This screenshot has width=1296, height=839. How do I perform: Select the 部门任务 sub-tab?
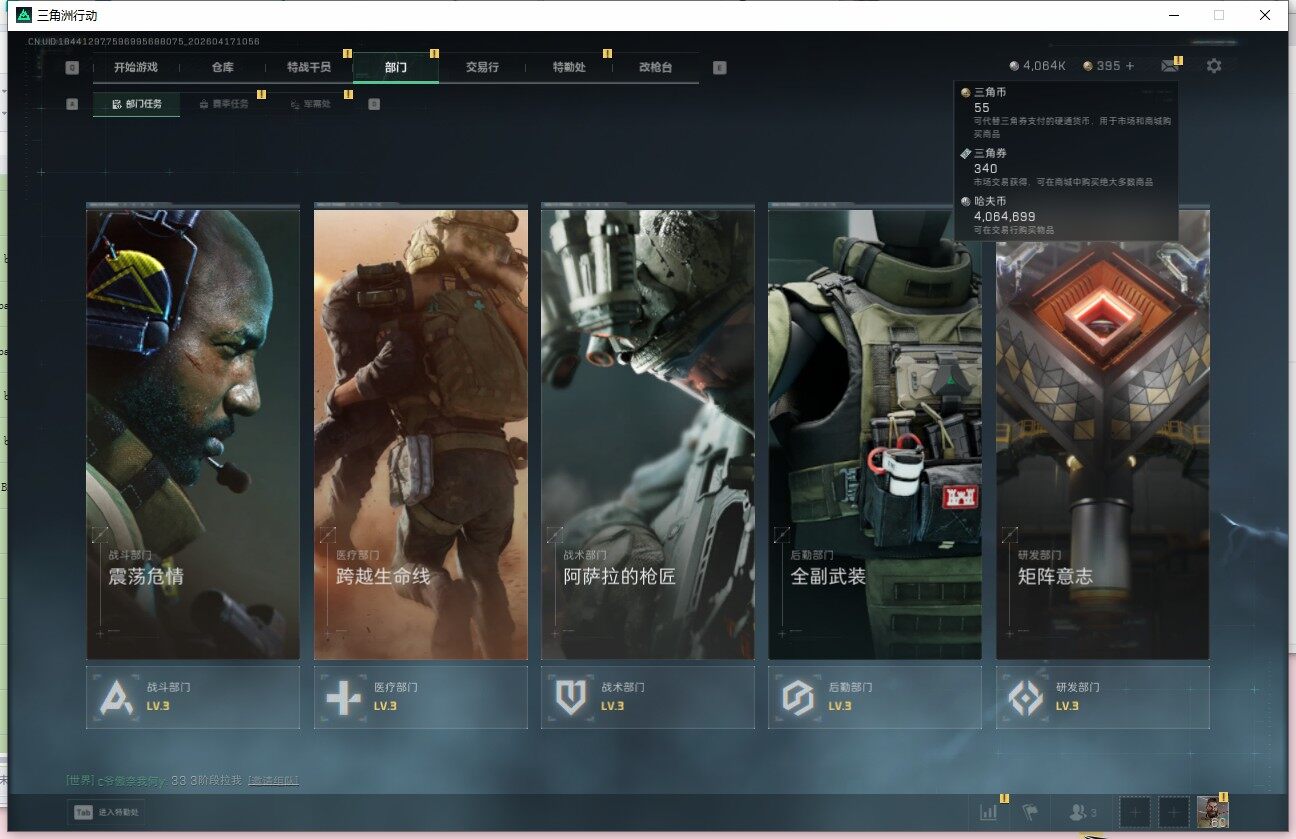pyautogui.click(x=137, y=104)
